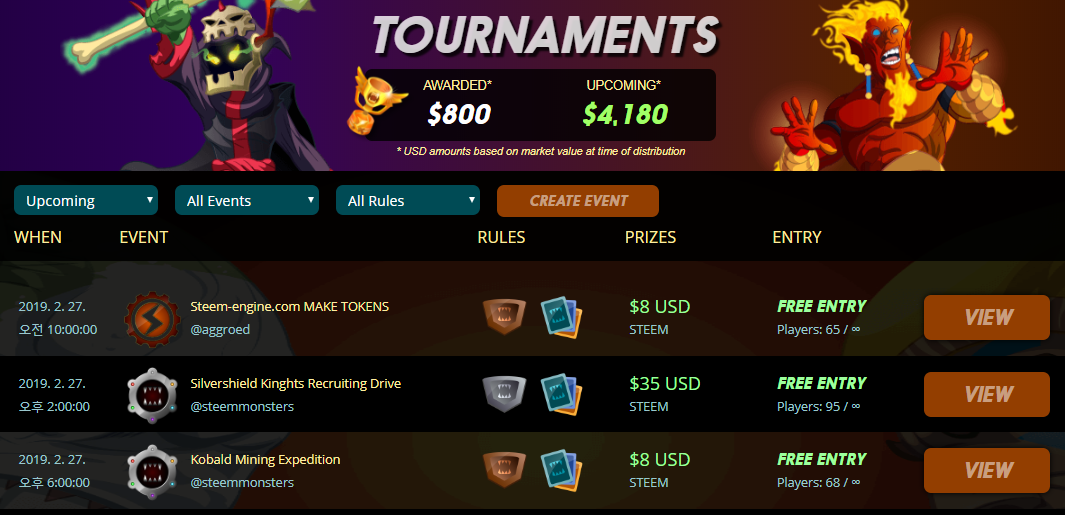The width and height of the screenshot is (1065, 515).
Task: Open the All Rules filter dropdown
Action: pyautogui.click(x=408, y=200)
